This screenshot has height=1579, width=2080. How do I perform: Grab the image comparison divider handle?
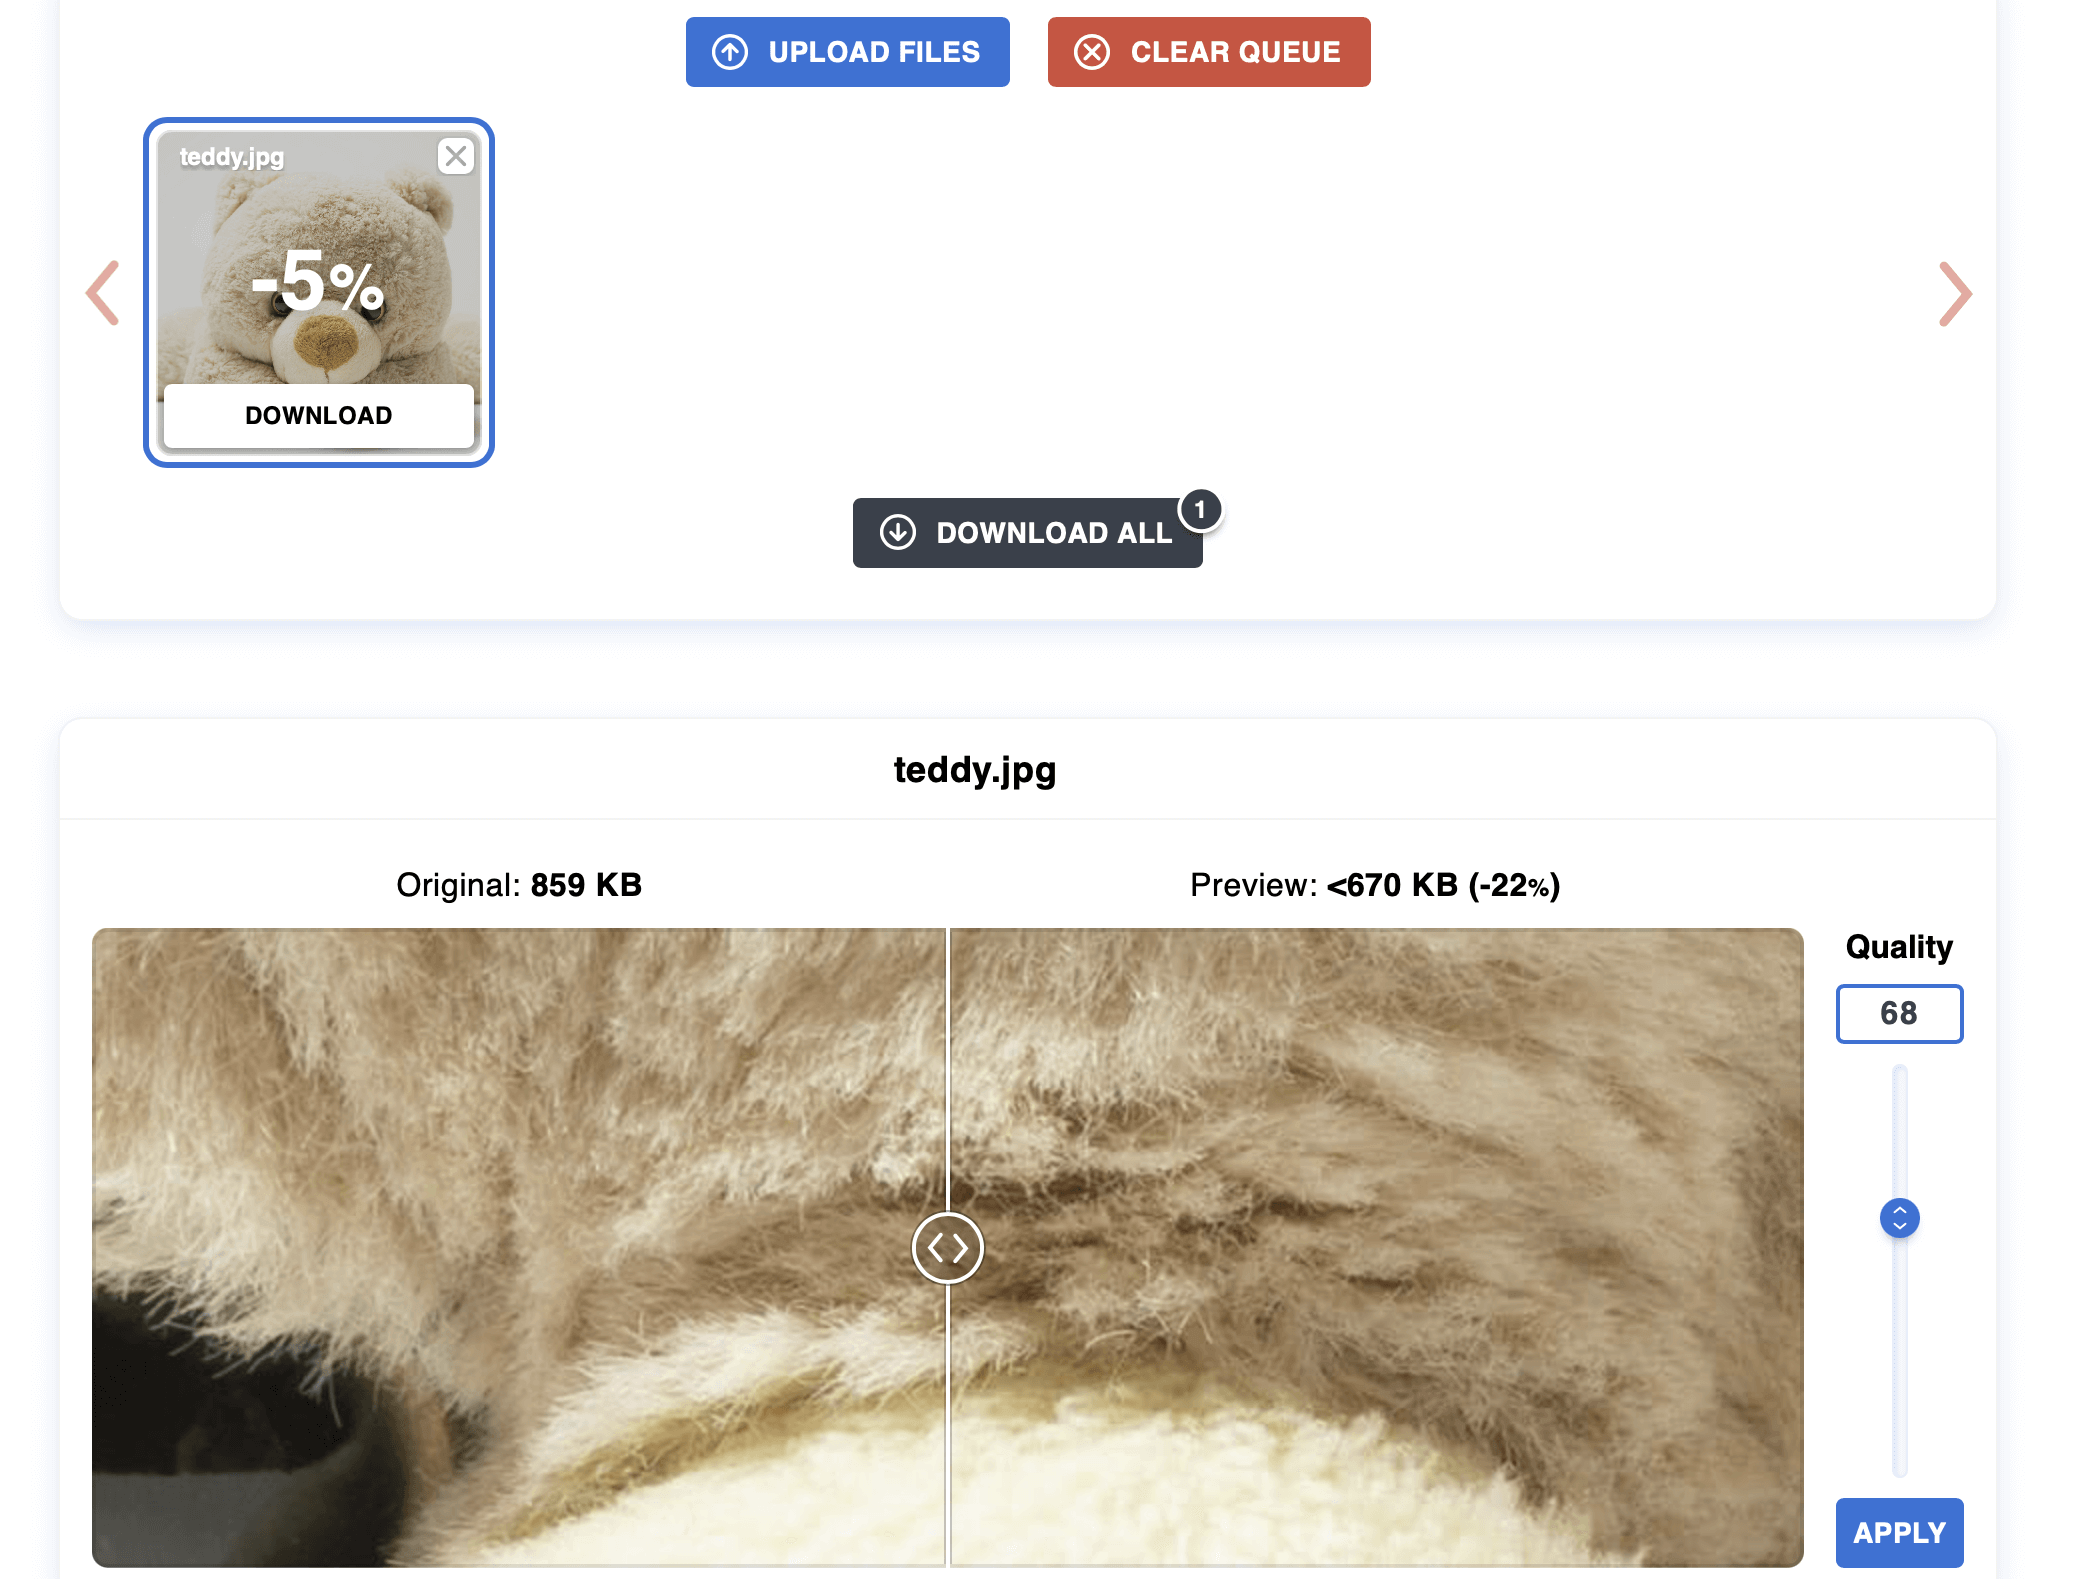point(947,1248)
